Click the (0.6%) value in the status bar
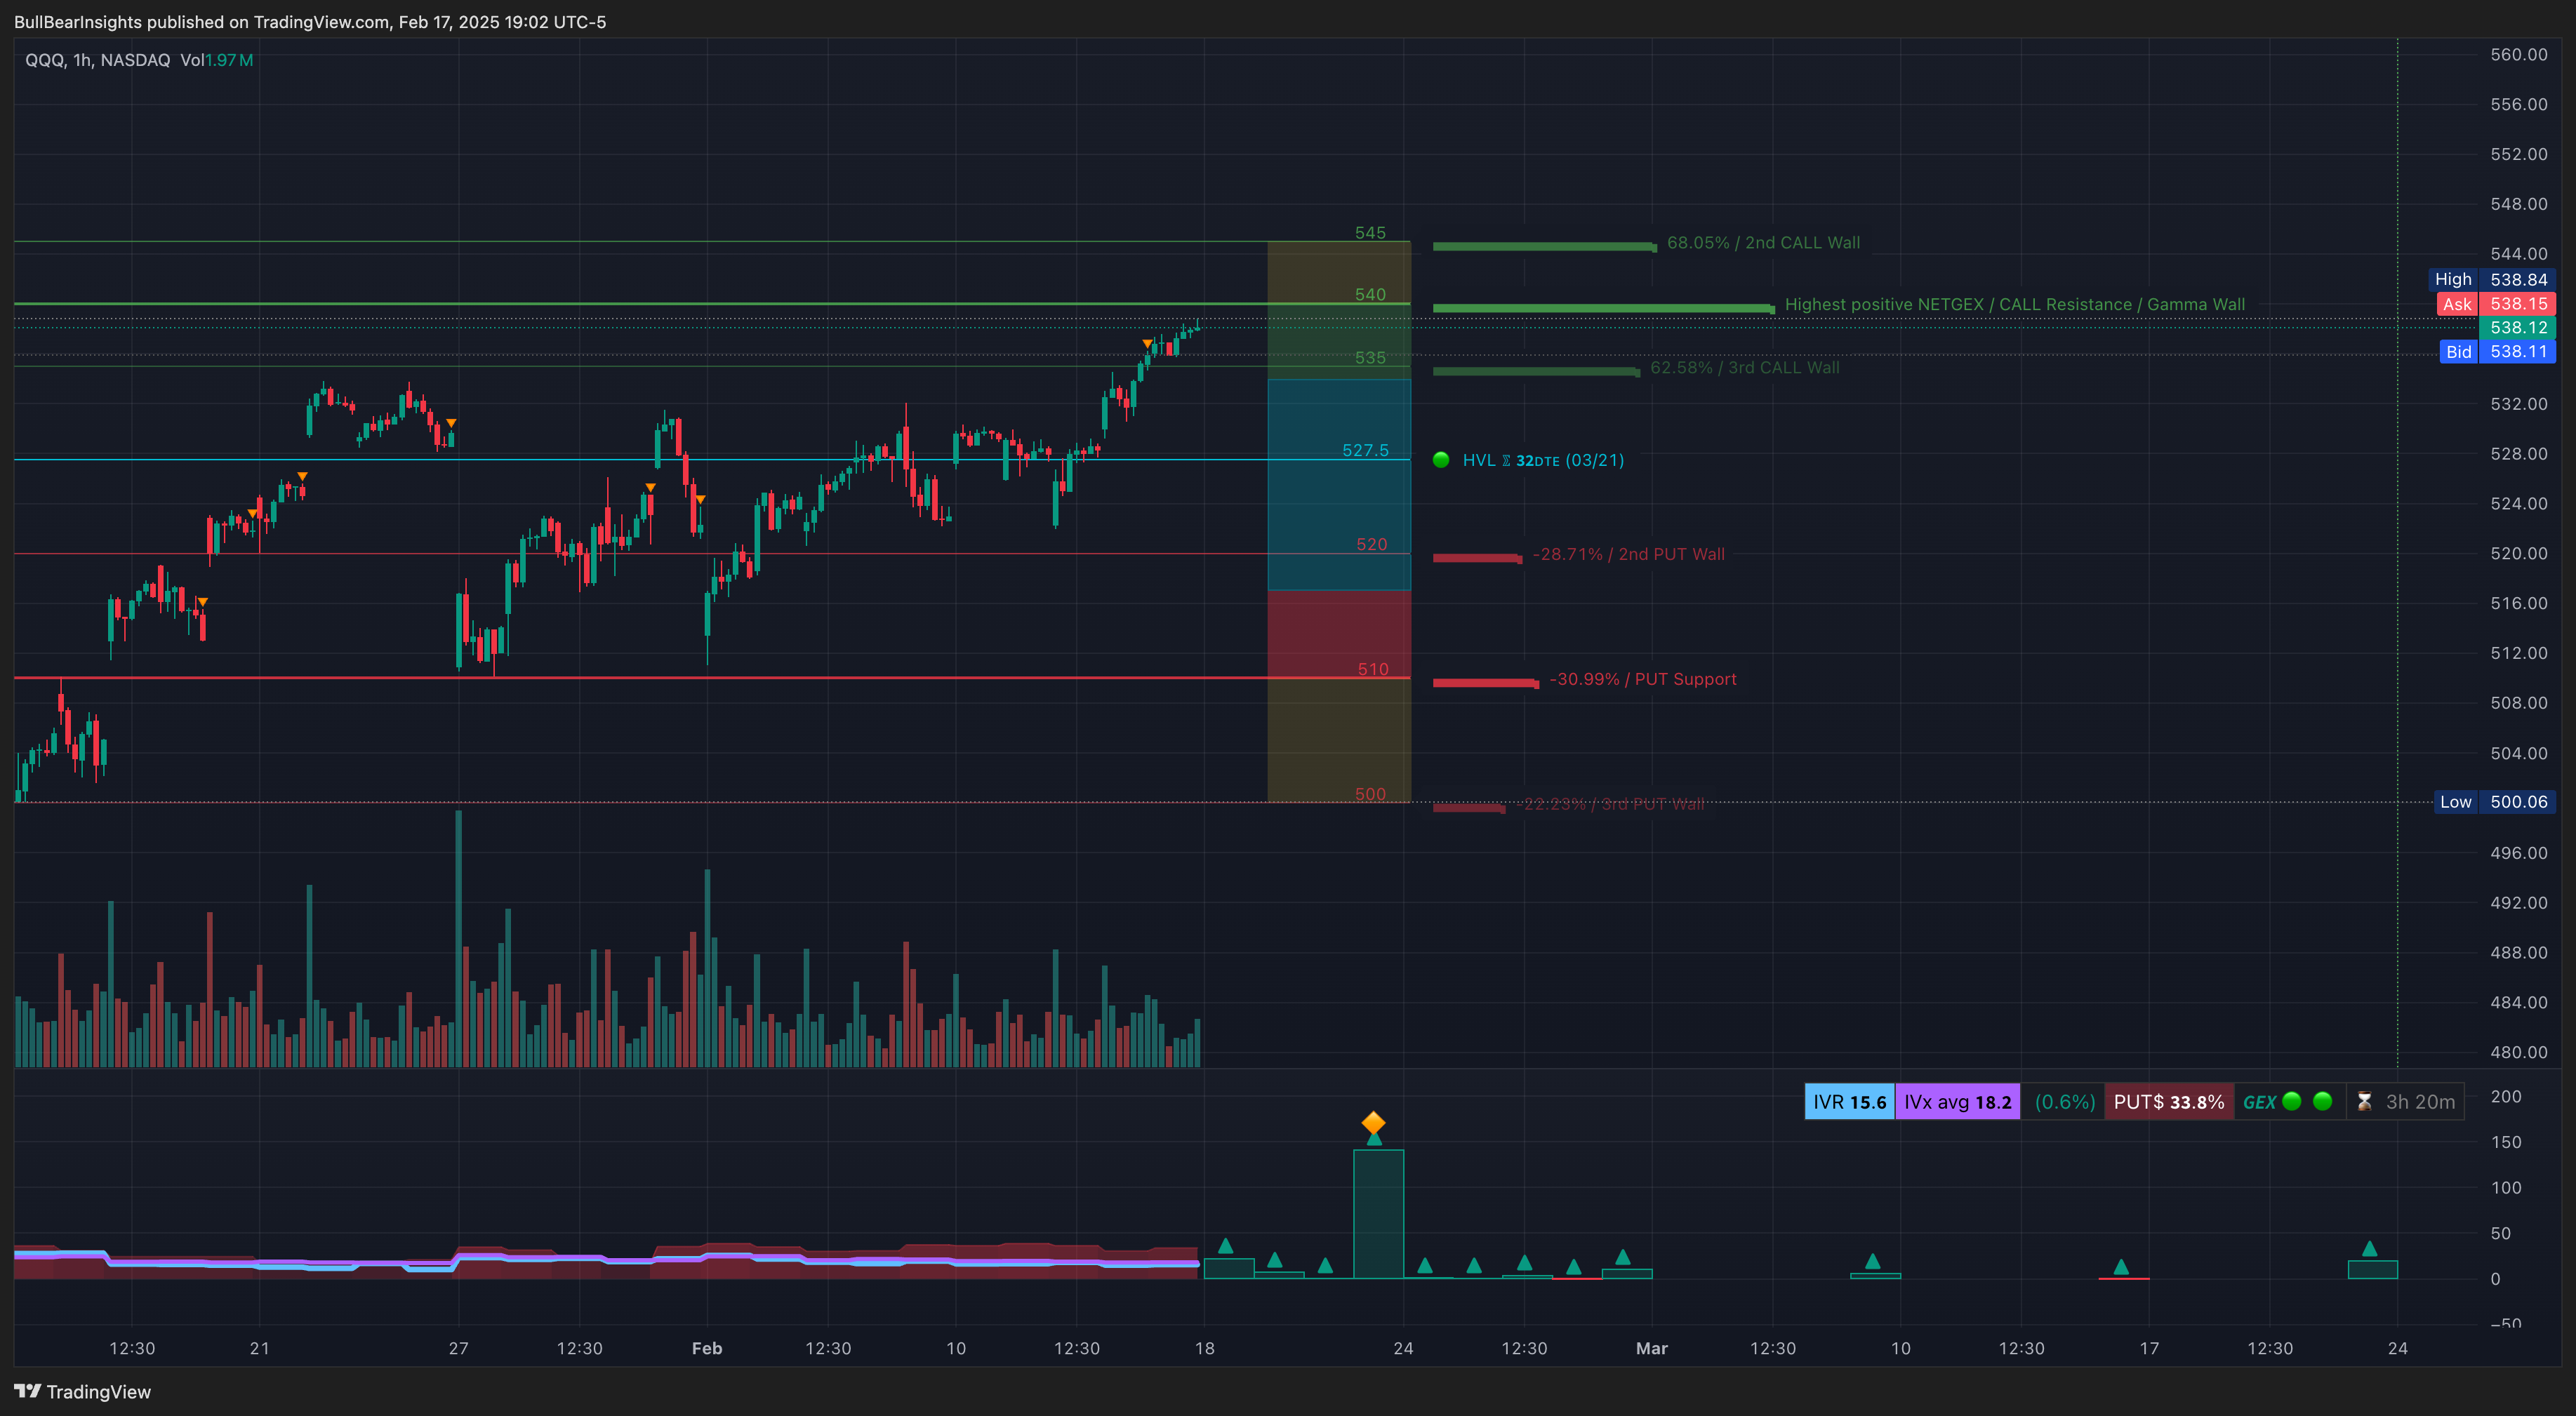 [x=2064, y=1101]
